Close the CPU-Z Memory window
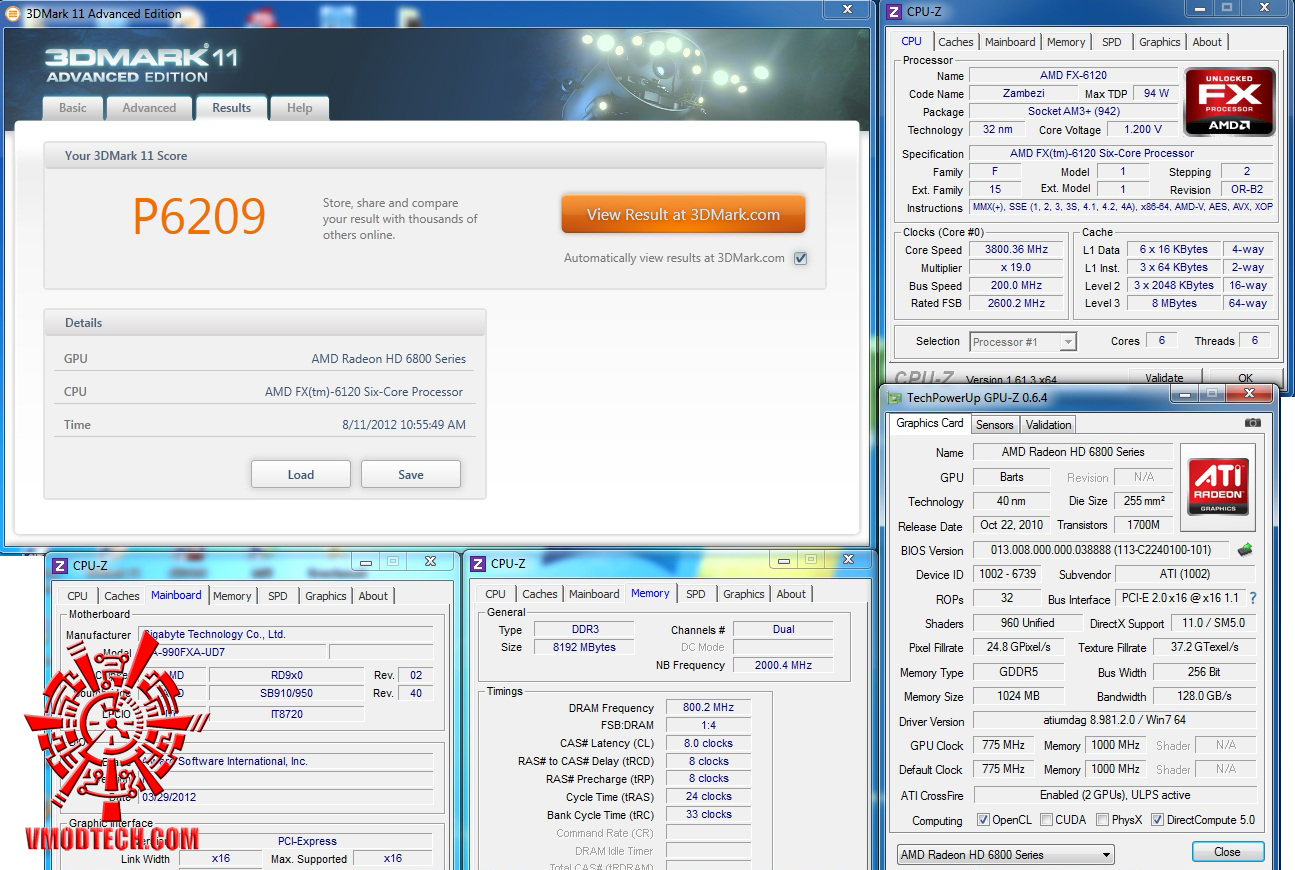The image size is (1295, 870). point(849,560)
